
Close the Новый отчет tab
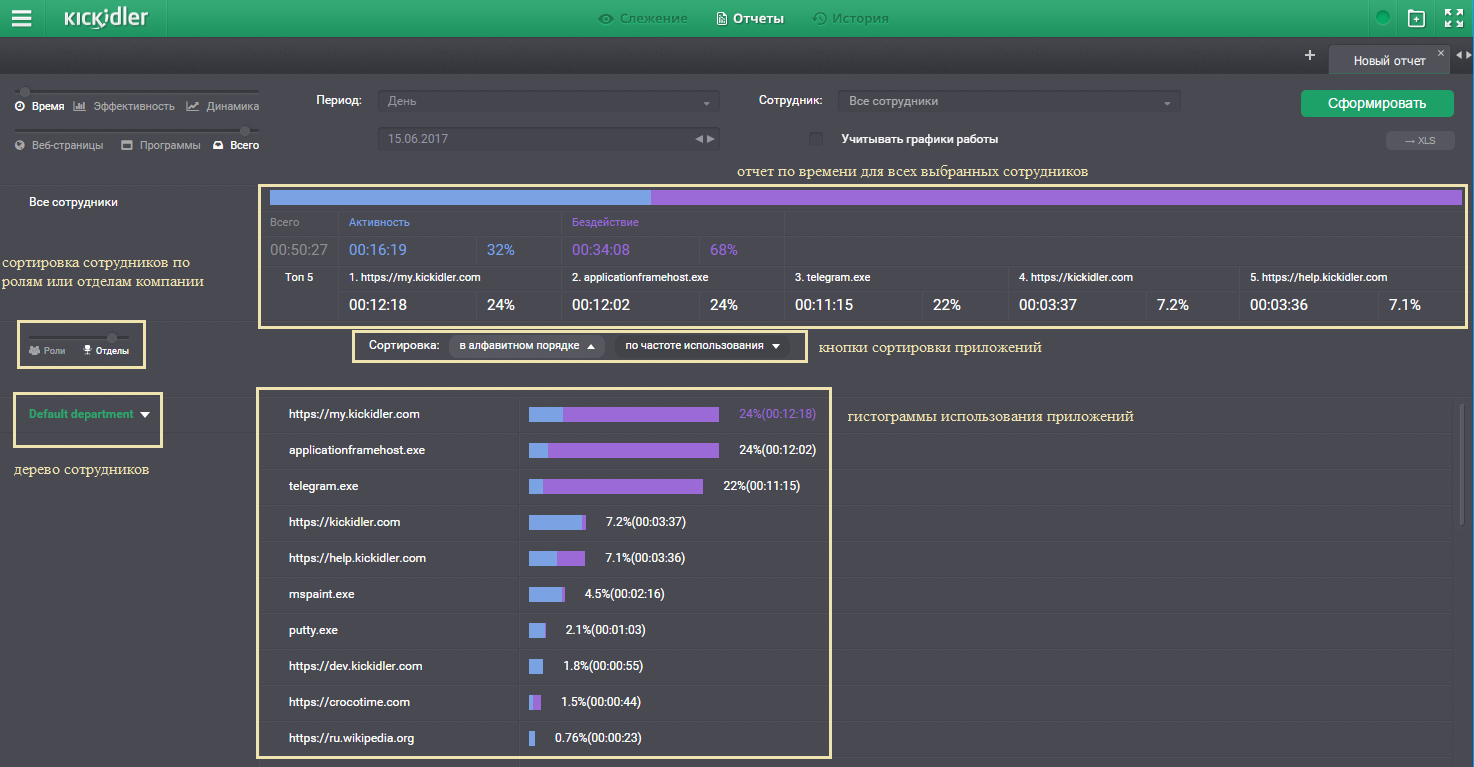click(x=1441, y=52)
